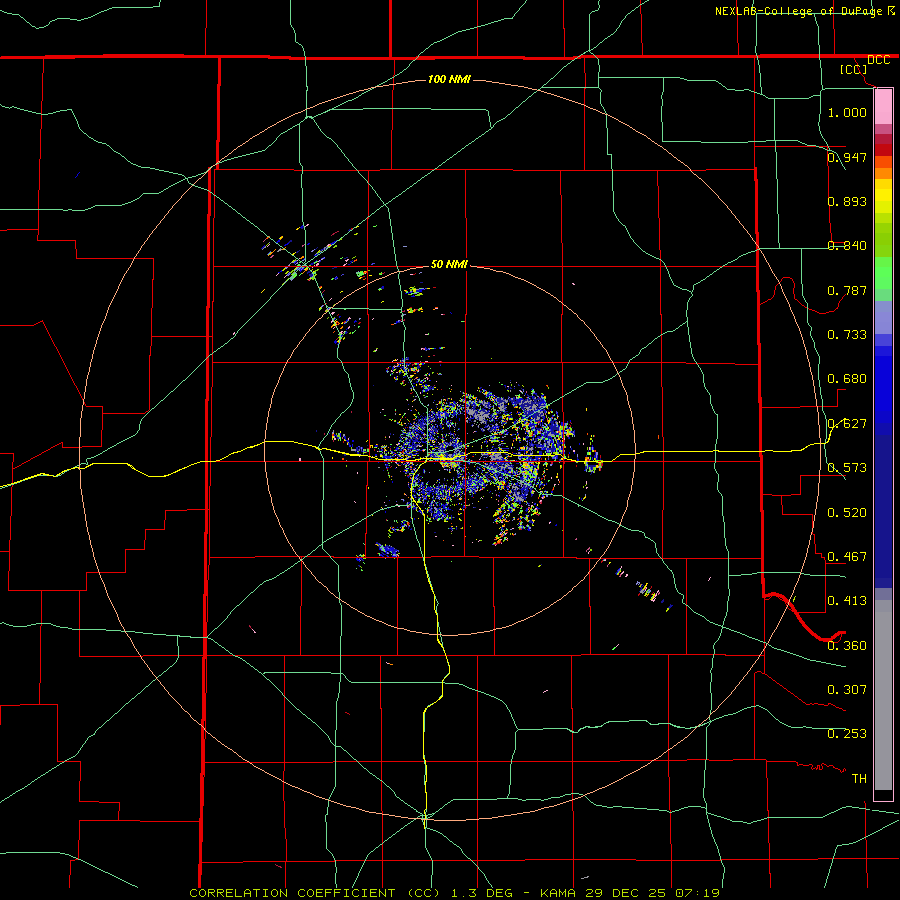Pick the red color bar segment

tap(883, 150)
